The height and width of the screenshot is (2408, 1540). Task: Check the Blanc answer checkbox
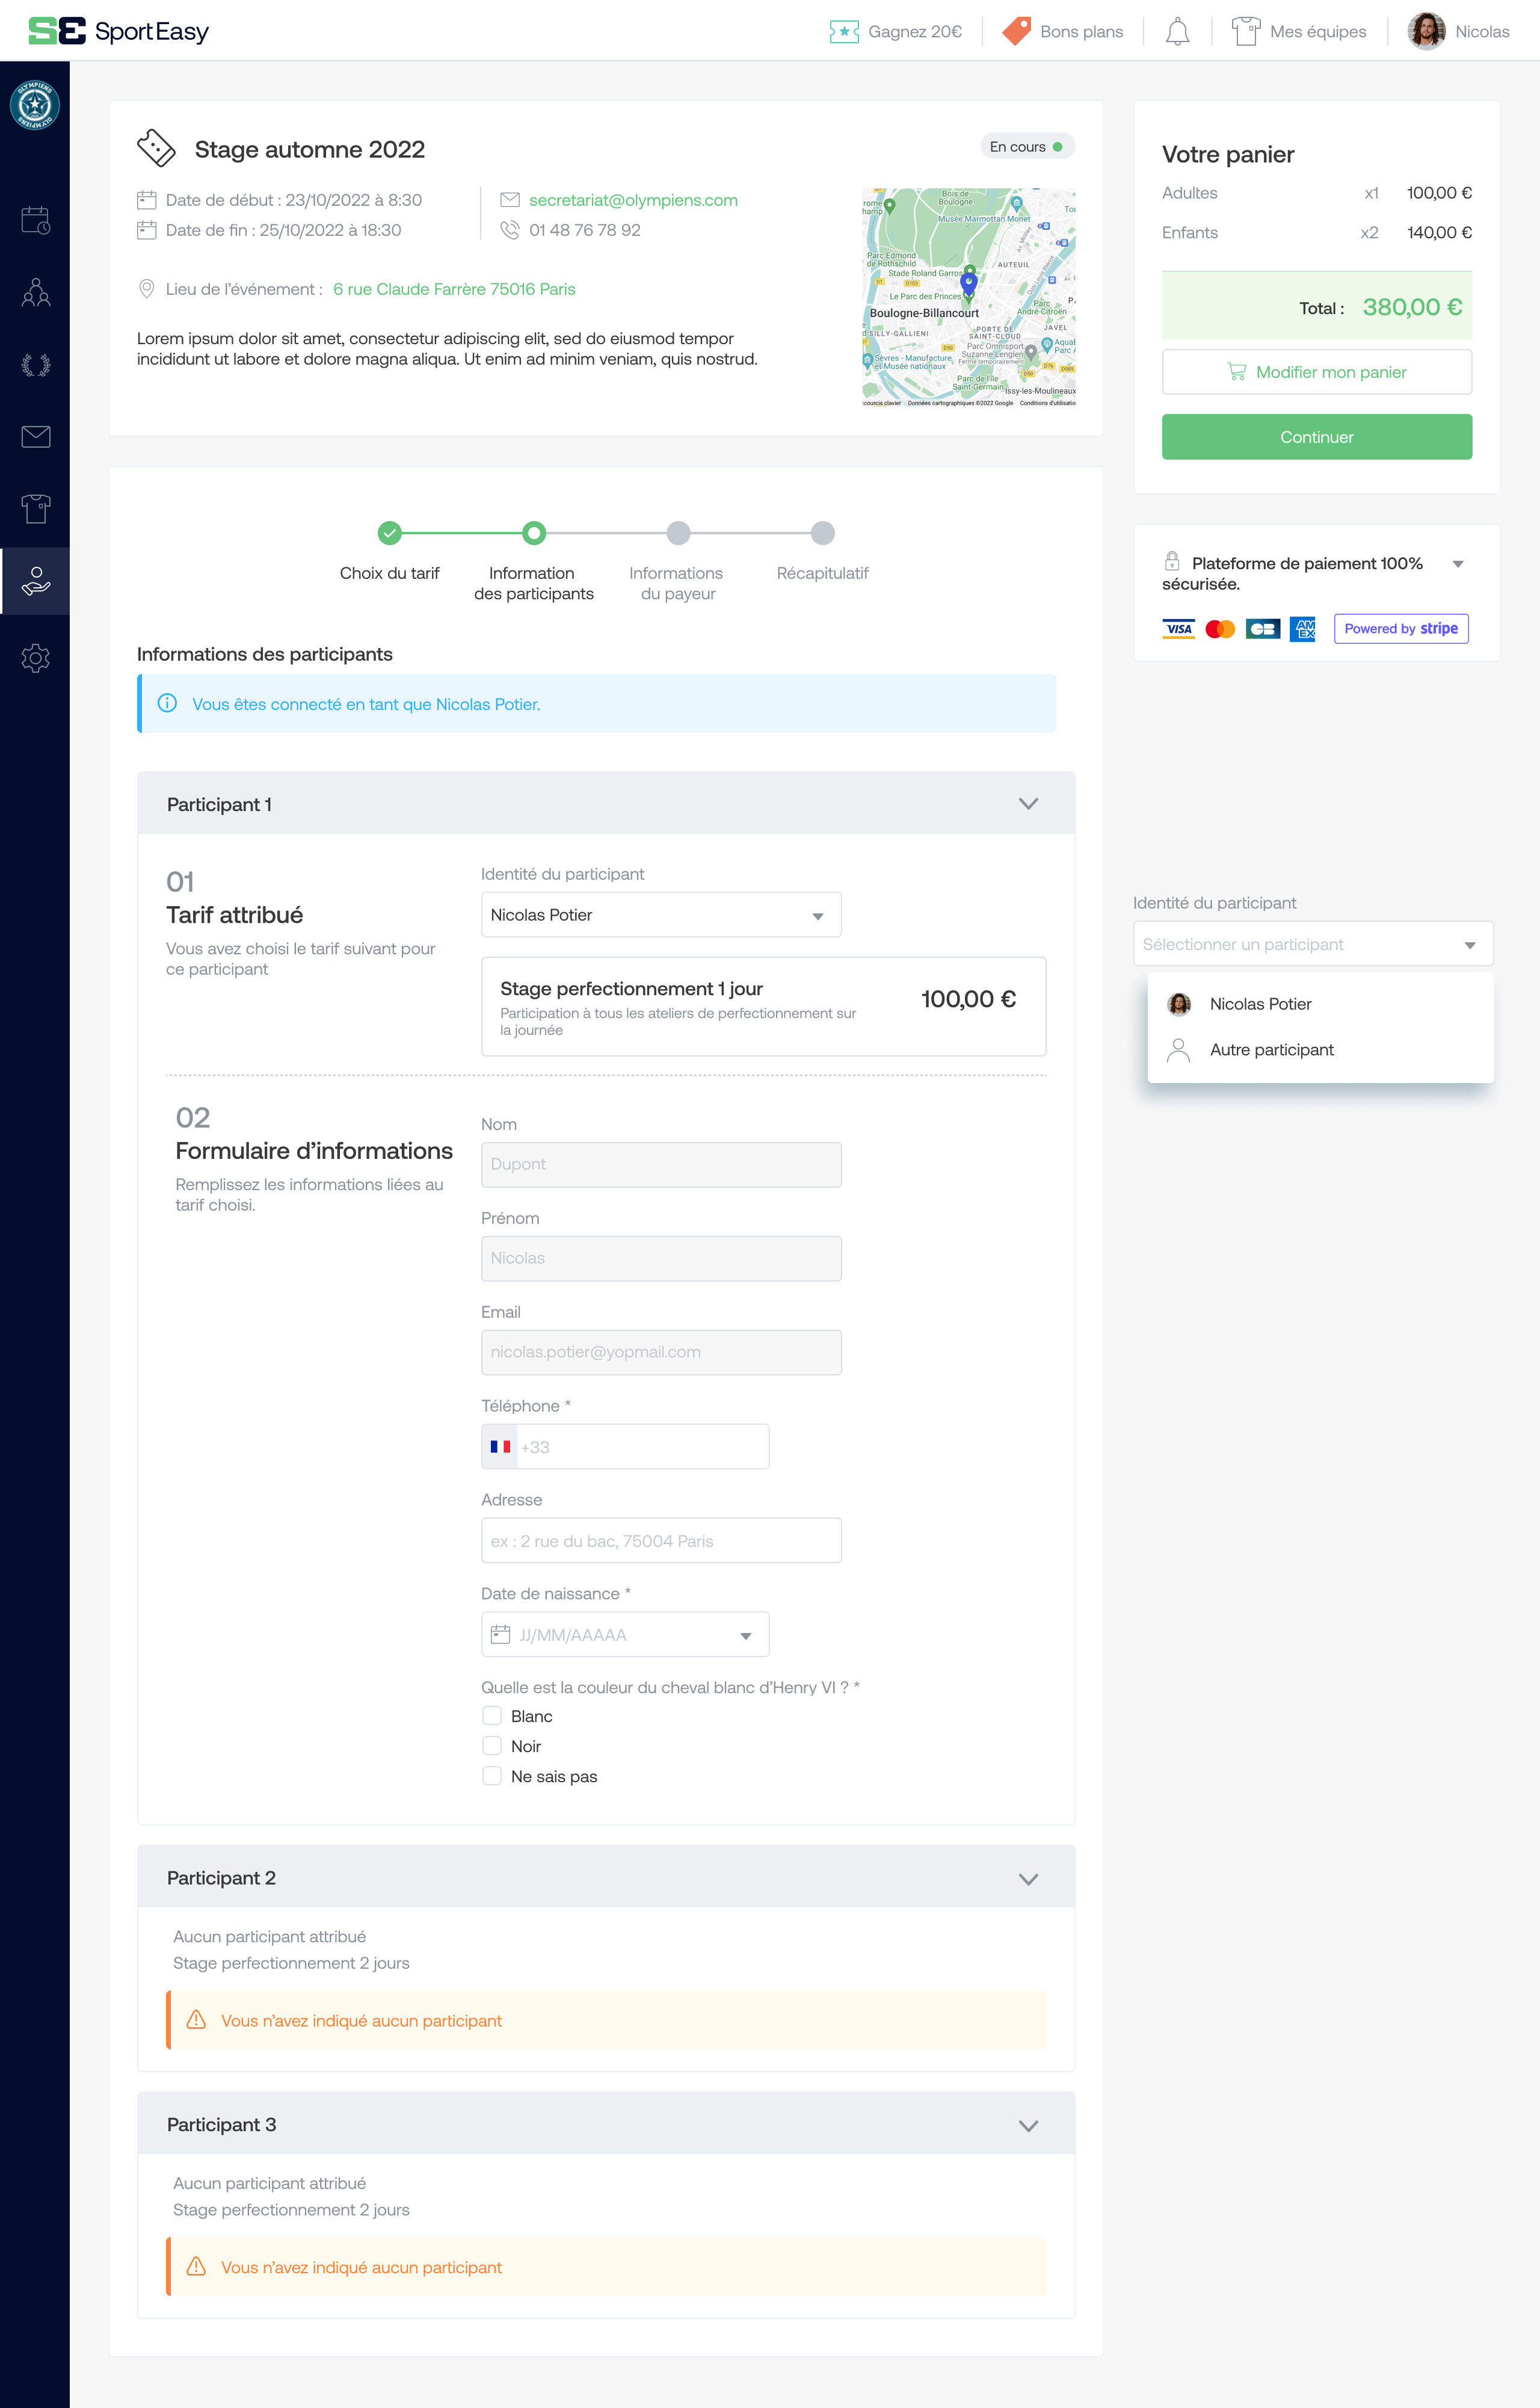point(492,1716)
